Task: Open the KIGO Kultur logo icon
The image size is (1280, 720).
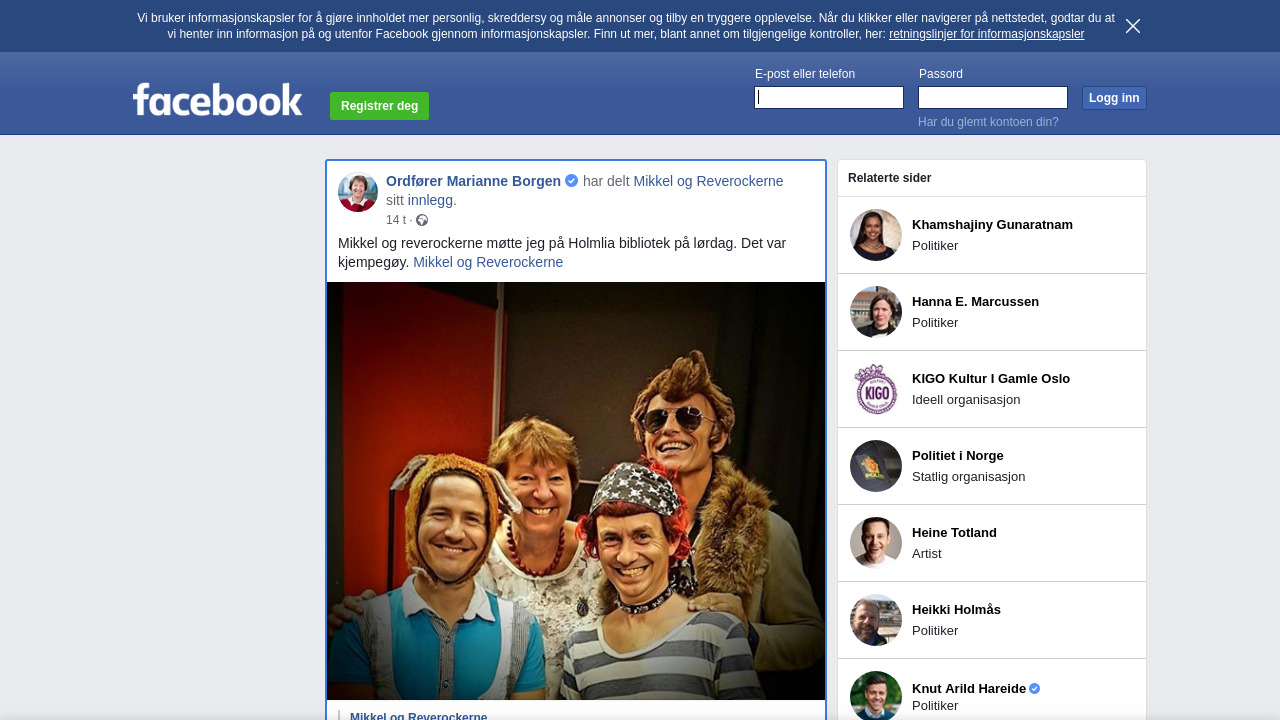Action: [x=876, y=389]
